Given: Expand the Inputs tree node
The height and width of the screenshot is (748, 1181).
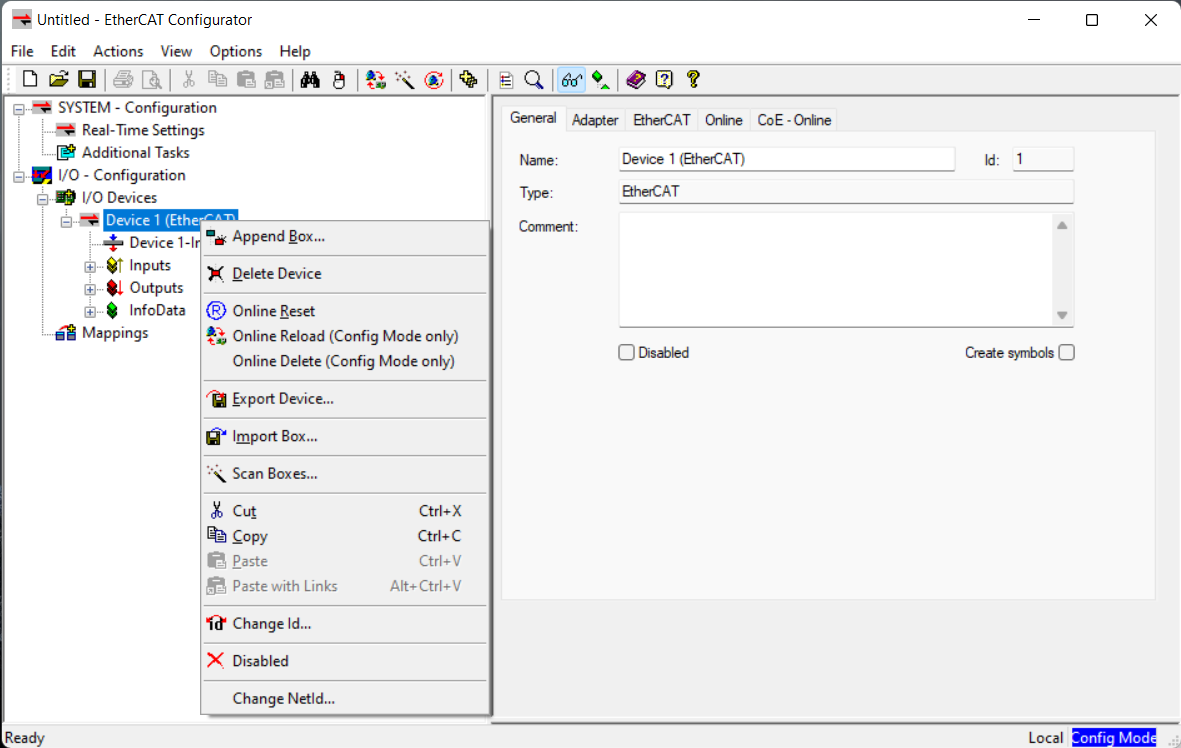Looking at the screenshot, I should tap(90, 267).
